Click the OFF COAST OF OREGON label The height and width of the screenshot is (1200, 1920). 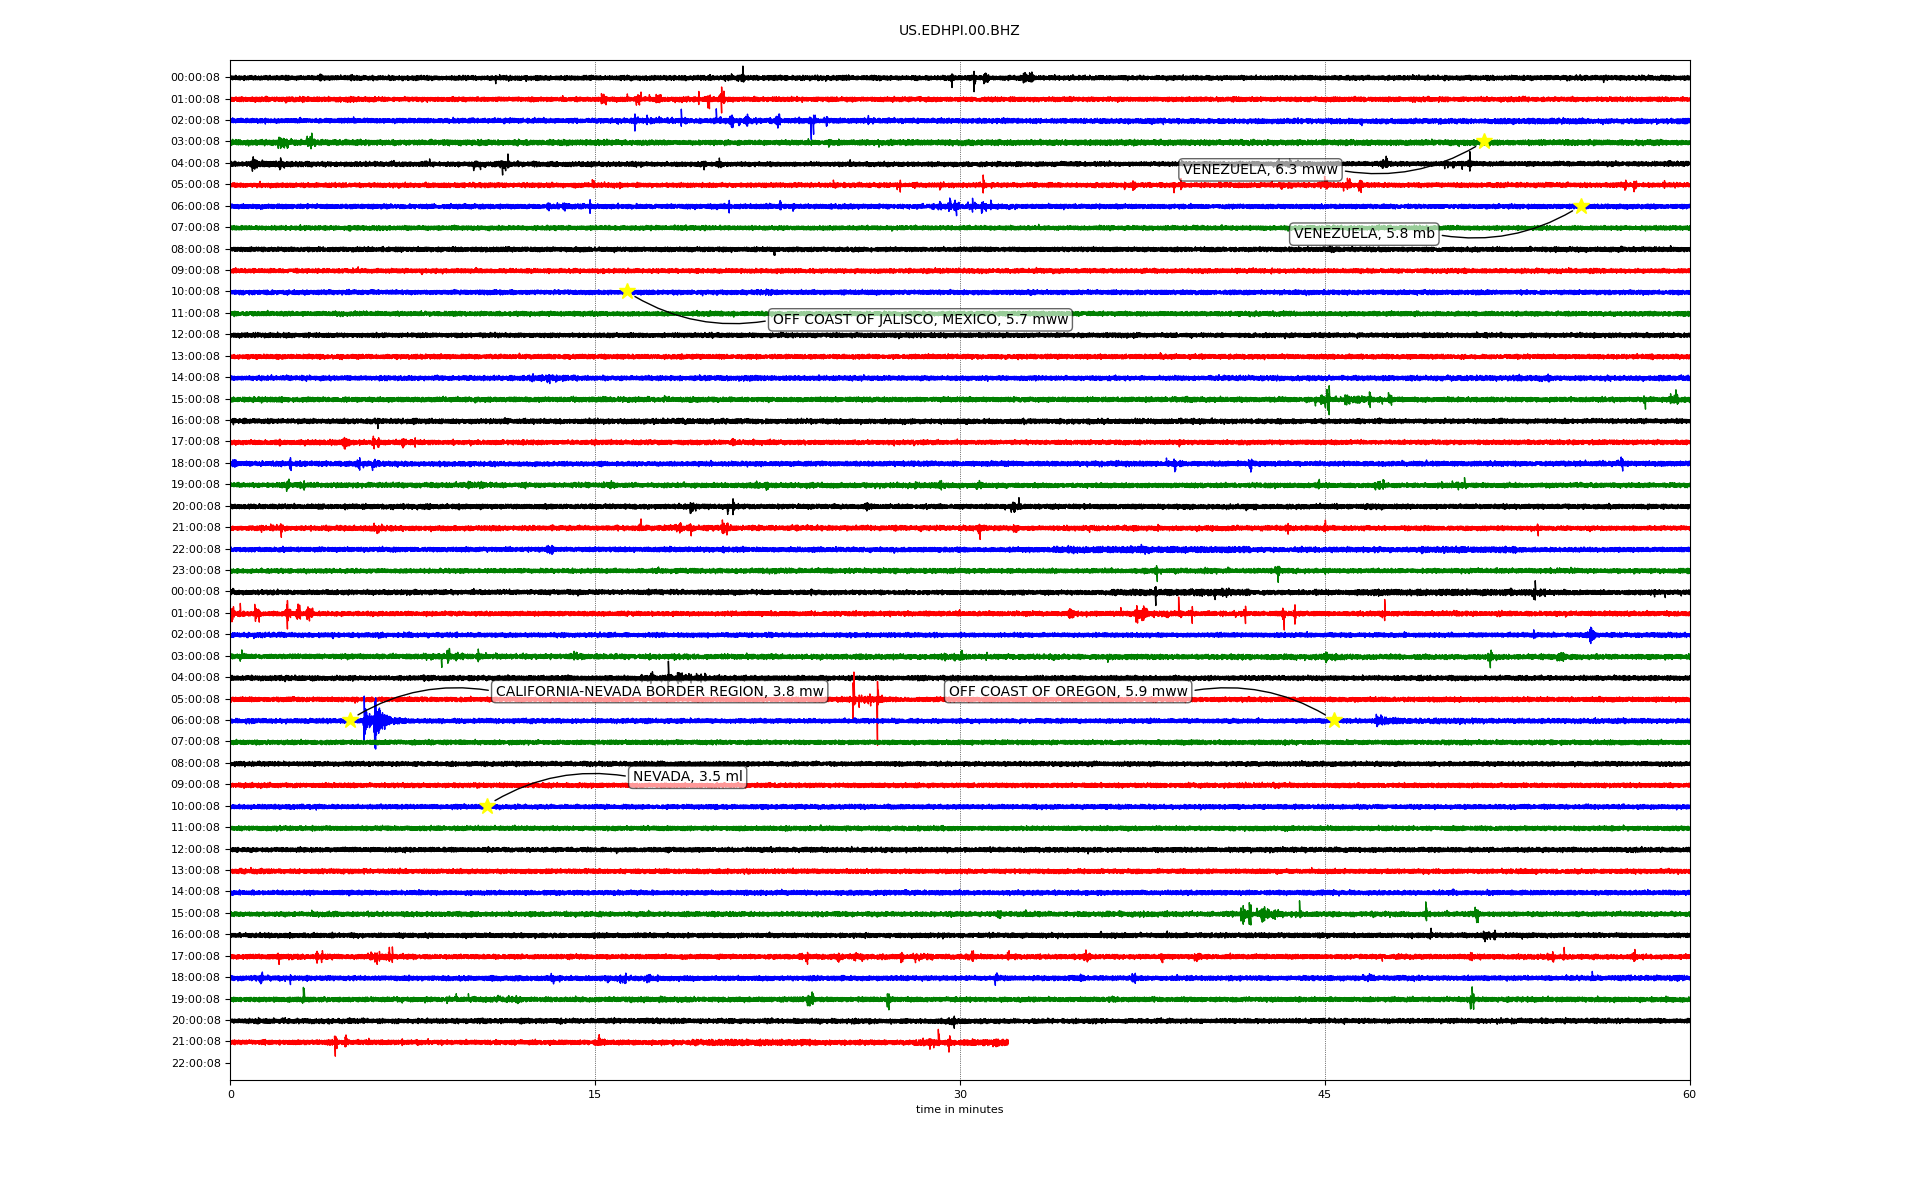(1068, 692)
